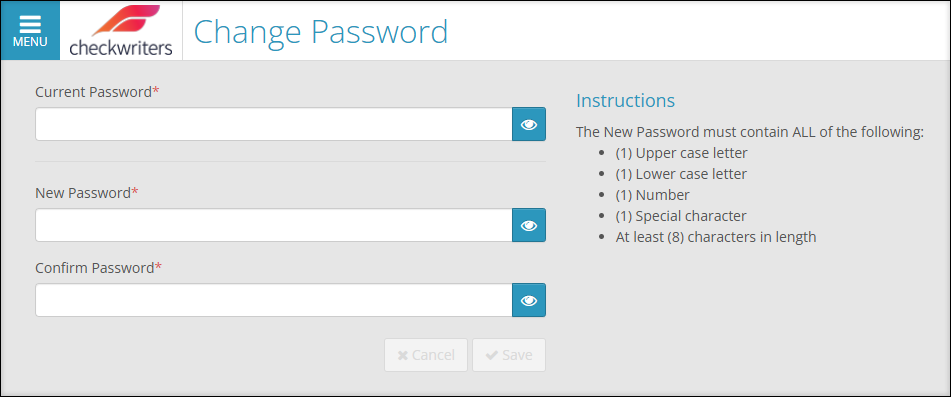Open the hamburger MENU button

tap(30, 30)
